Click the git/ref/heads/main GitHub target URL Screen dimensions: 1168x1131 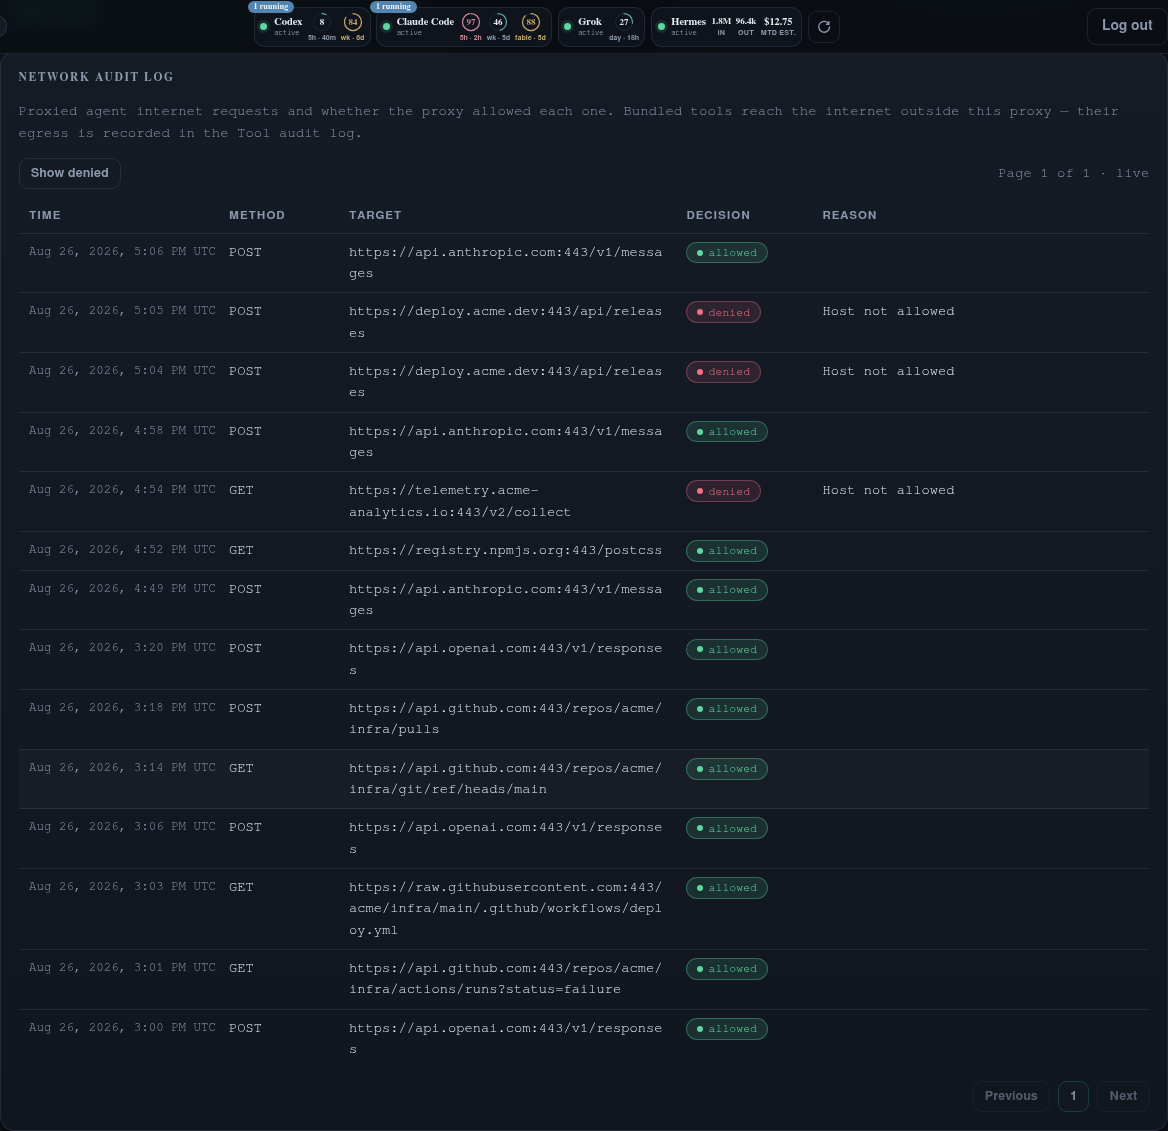pyautogui.click(x=505, y=779)
